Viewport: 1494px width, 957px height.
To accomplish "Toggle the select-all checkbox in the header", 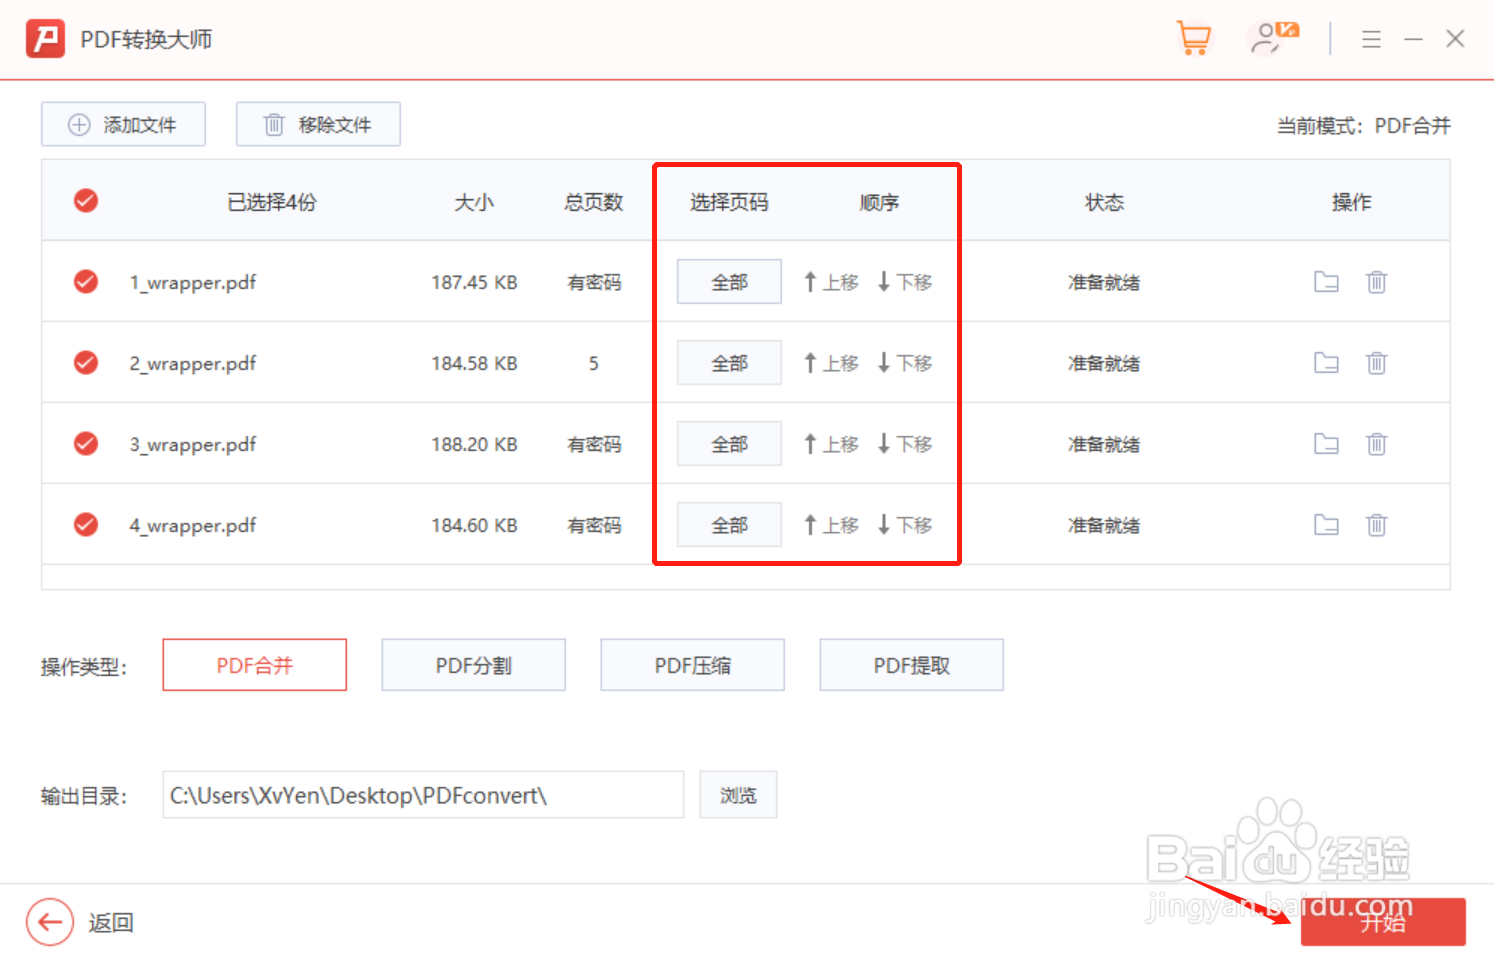I will coord(86,200).
